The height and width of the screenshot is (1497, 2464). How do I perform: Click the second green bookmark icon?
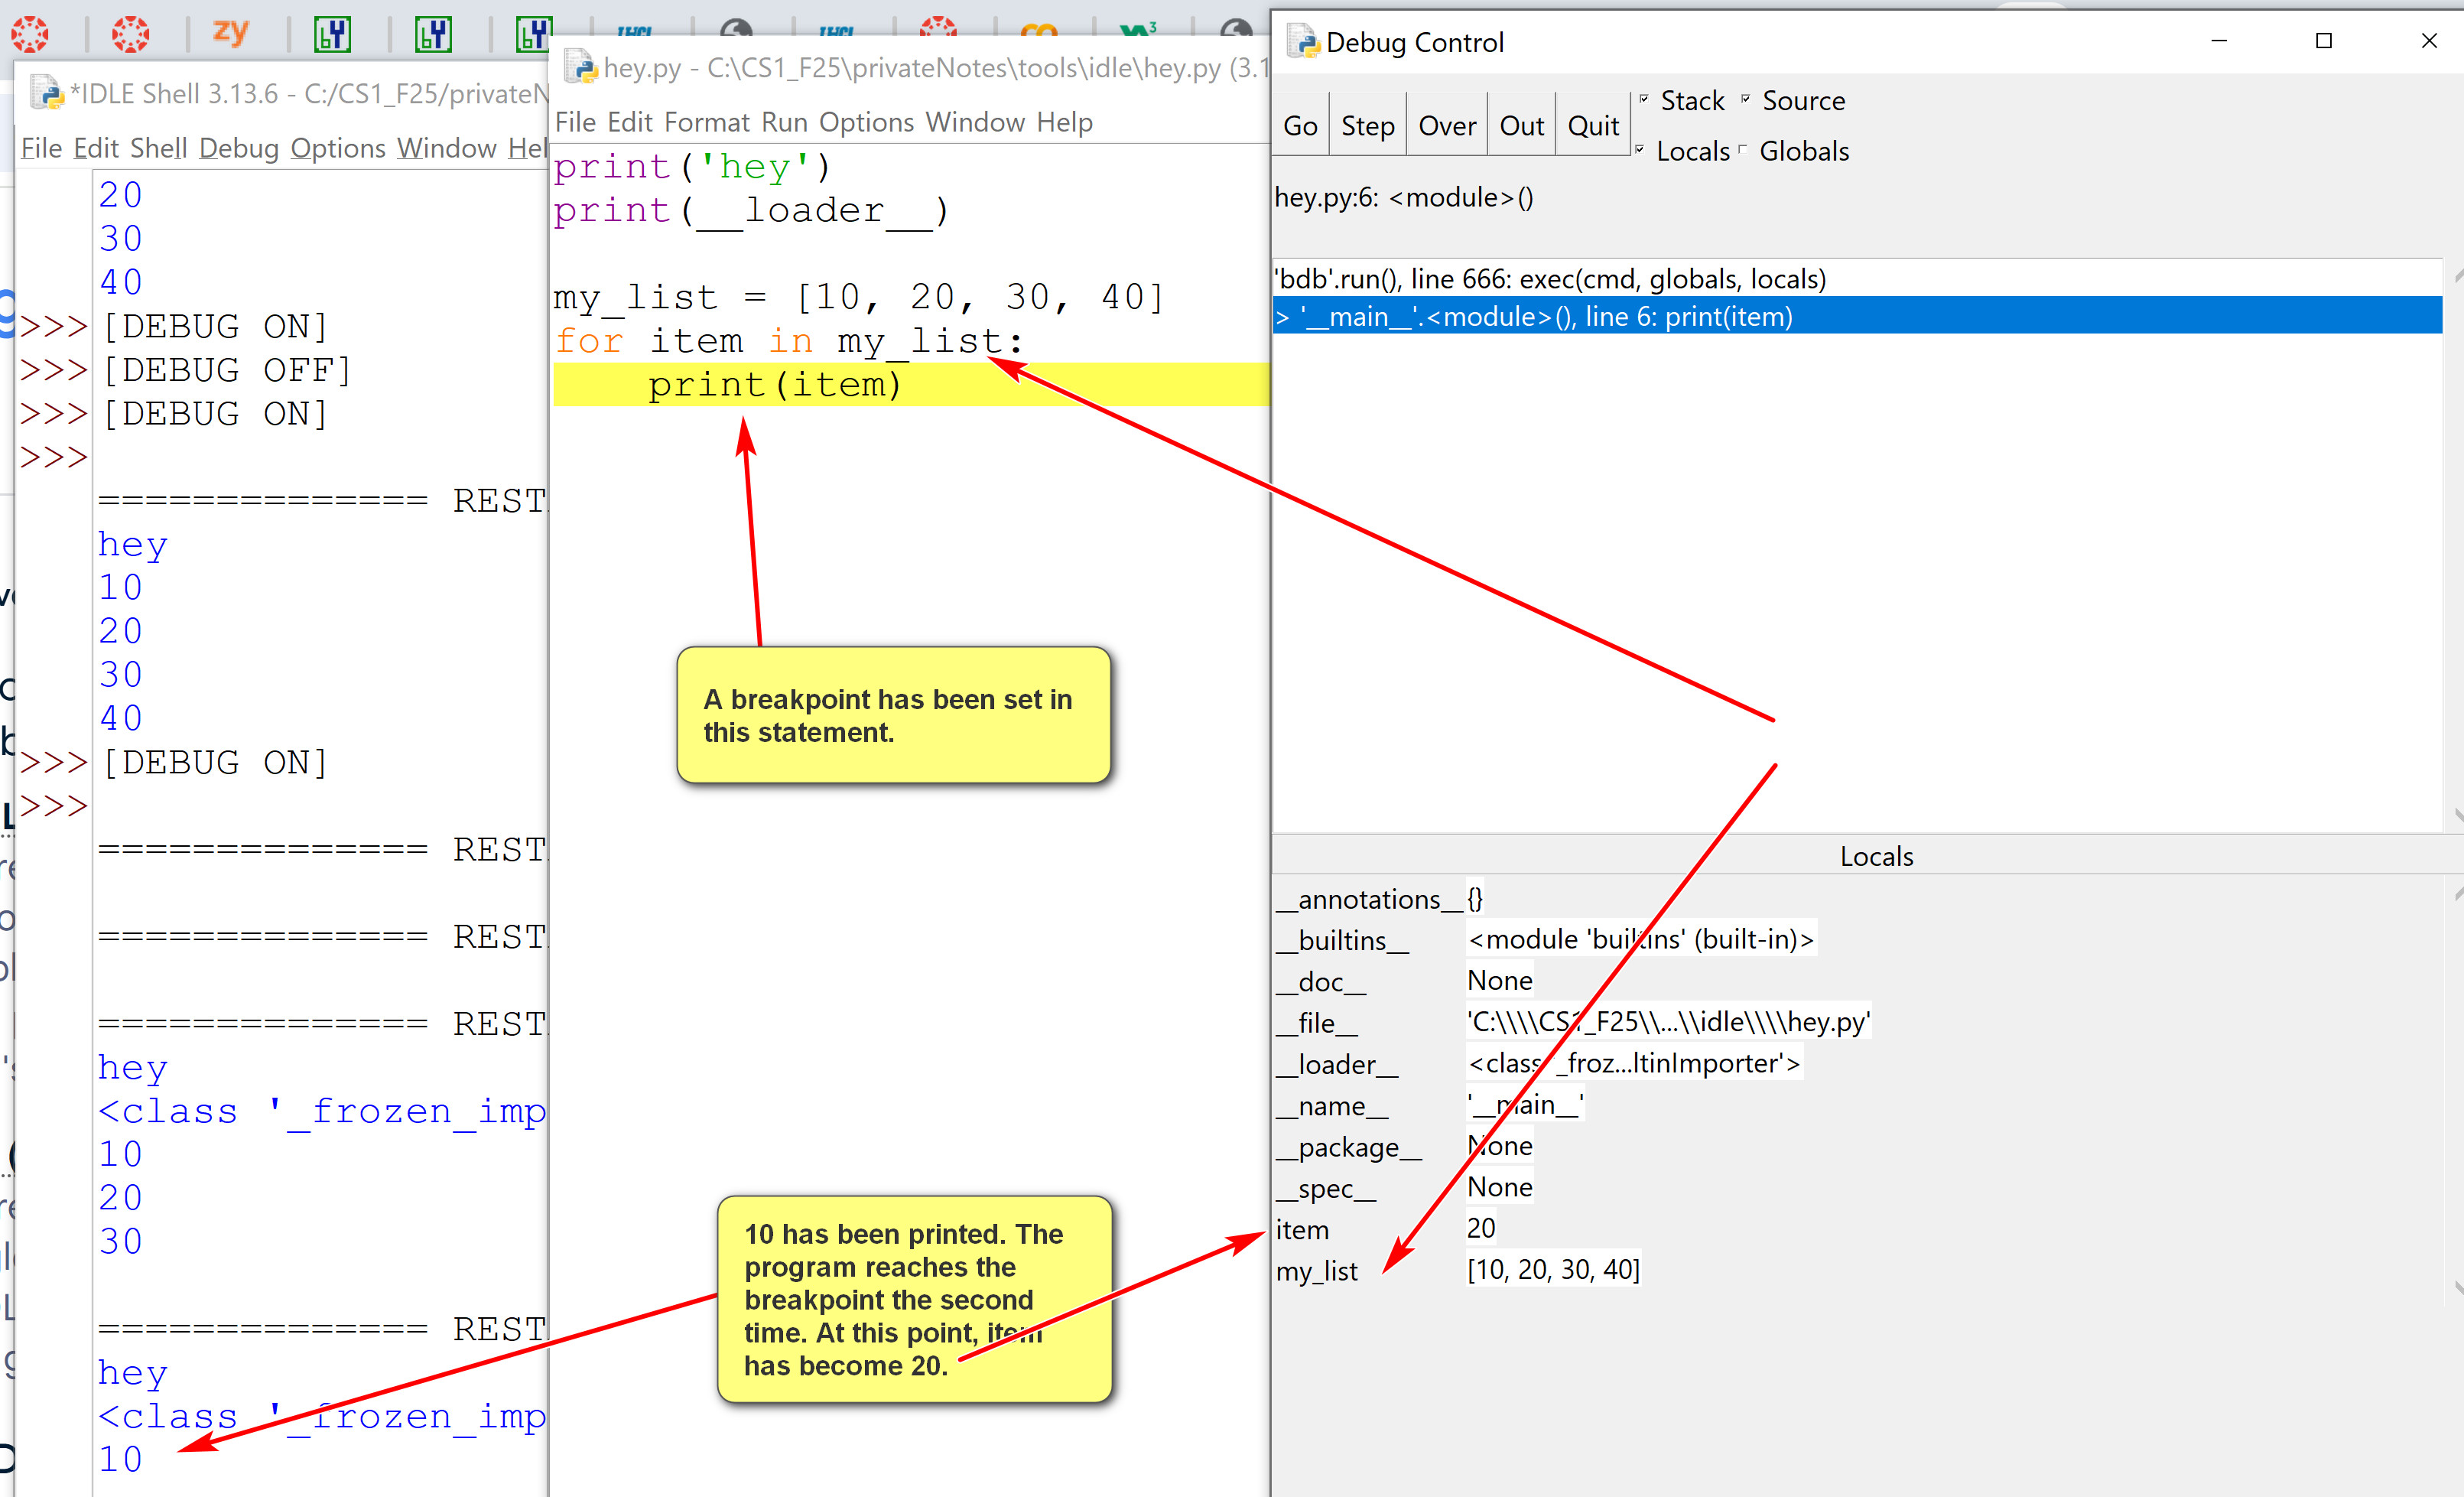pyautogui.click(x=433, y=34)
